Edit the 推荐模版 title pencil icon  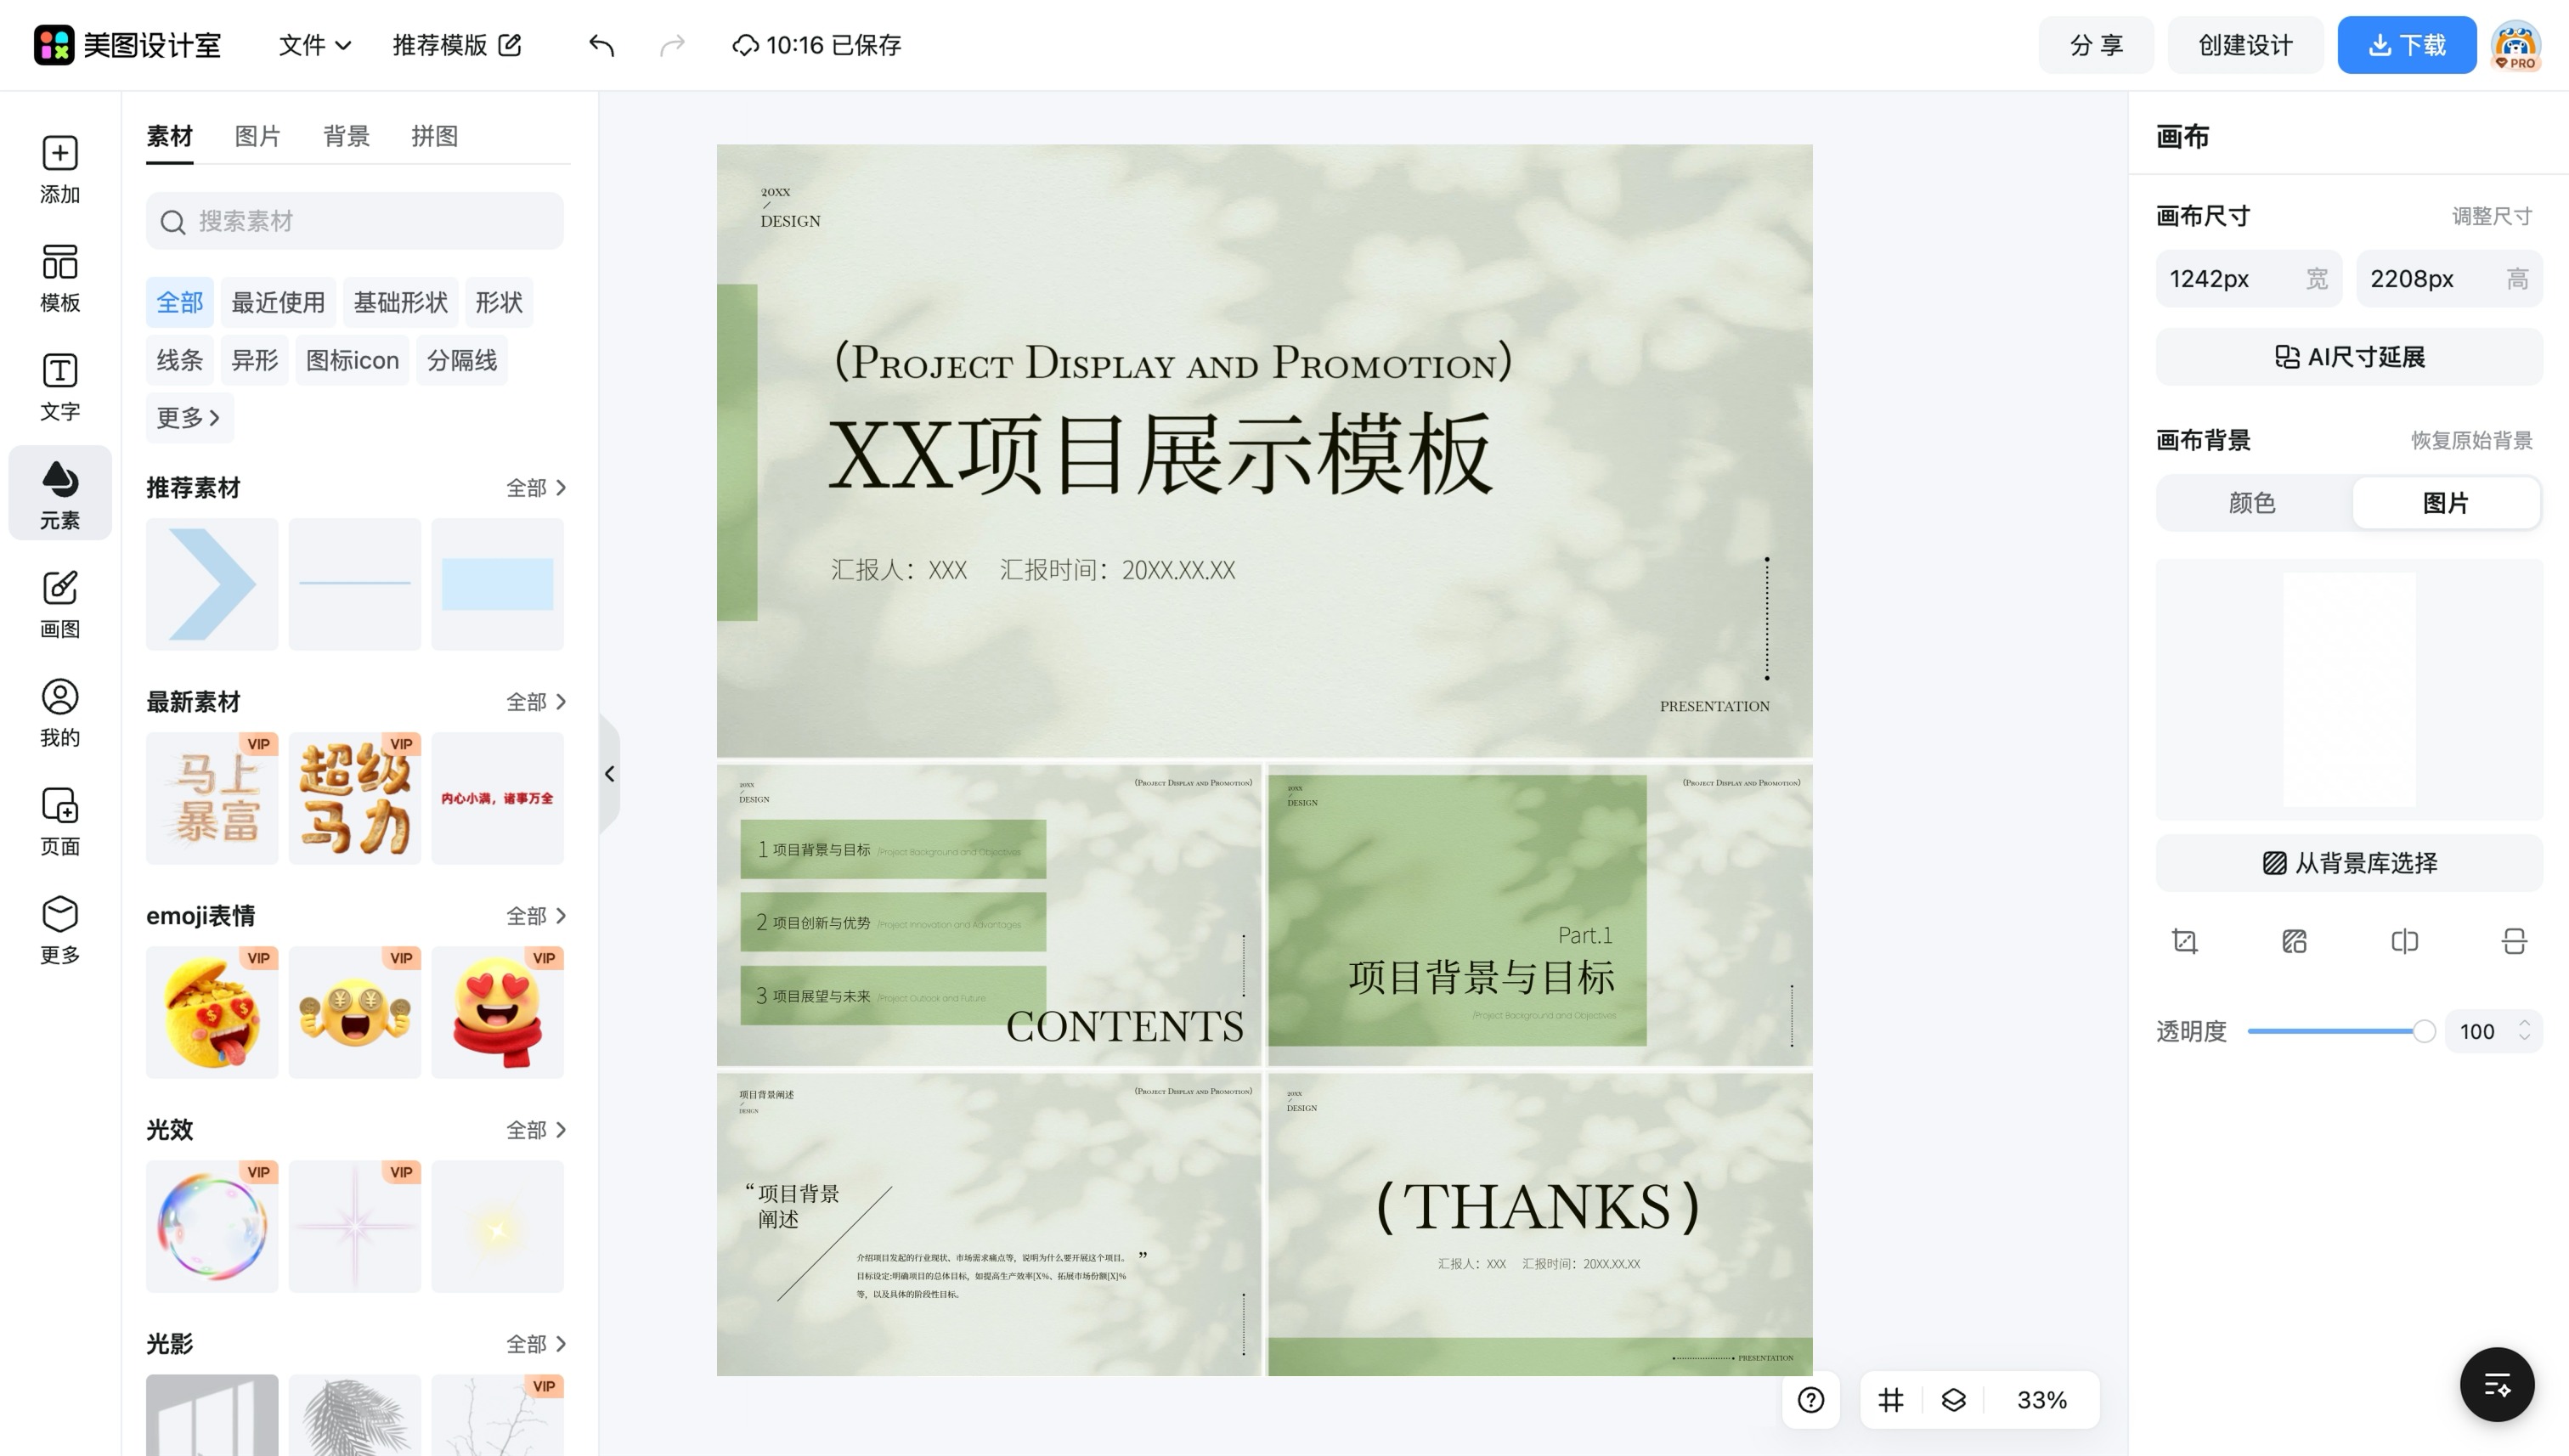[510, 45]
